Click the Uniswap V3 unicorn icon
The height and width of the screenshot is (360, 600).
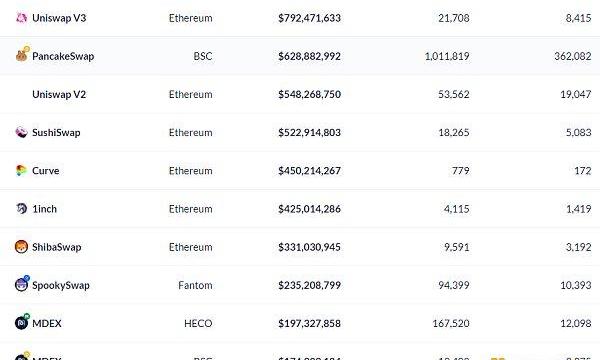click(21, 18)
